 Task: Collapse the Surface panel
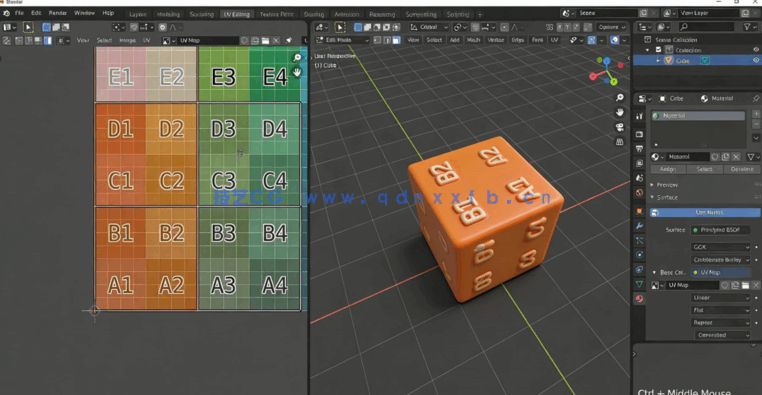click(667, 197)
